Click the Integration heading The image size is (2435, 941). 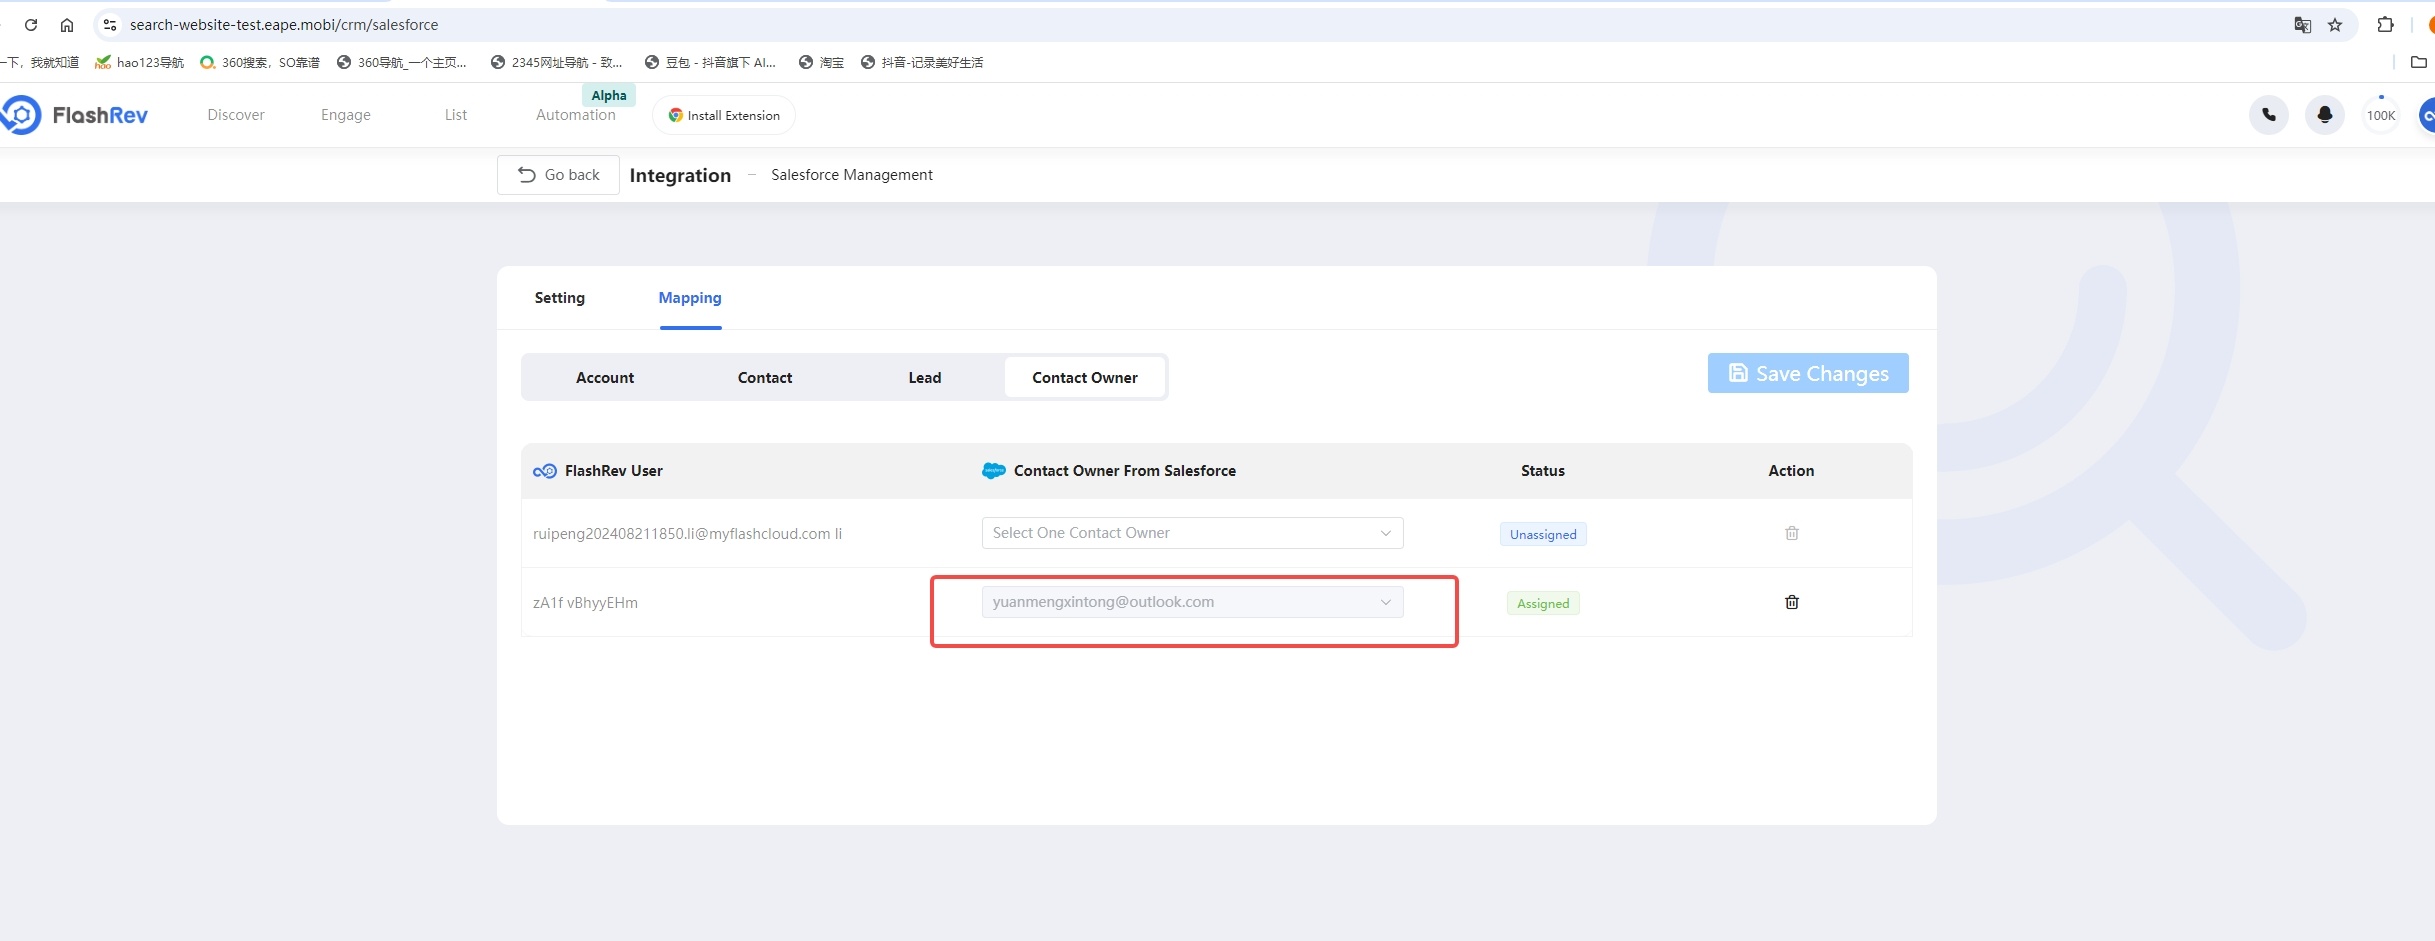click(x=680, y=176)
